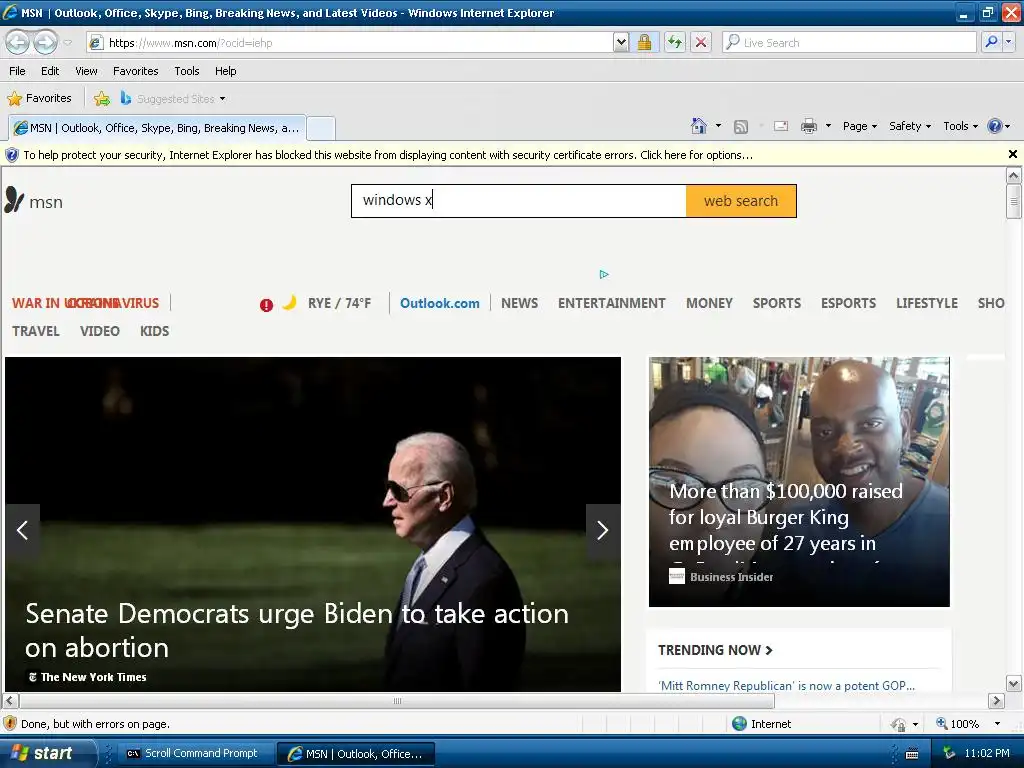Screen dimensions: 1024x768
Task: Open the KIDS section link
Action: coord(154,331)
